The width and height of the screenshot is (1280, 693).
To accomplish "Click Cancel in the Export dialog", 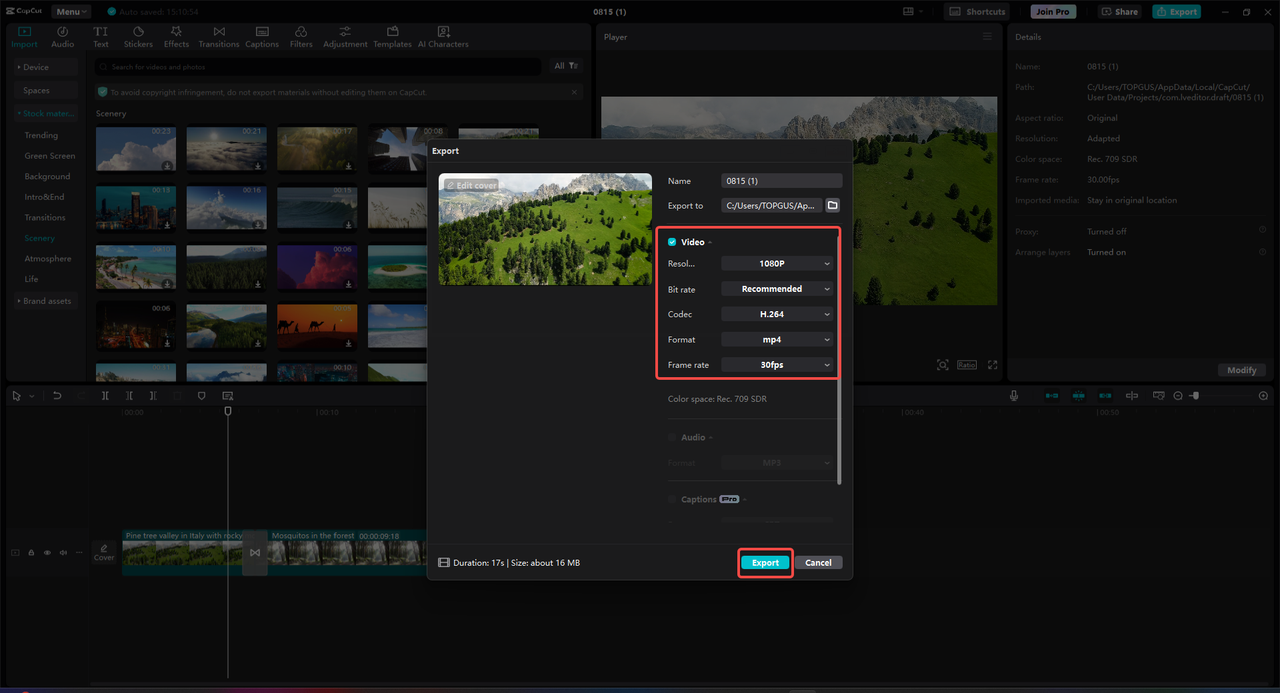I will pyautogui.click(x=818, y=563).
